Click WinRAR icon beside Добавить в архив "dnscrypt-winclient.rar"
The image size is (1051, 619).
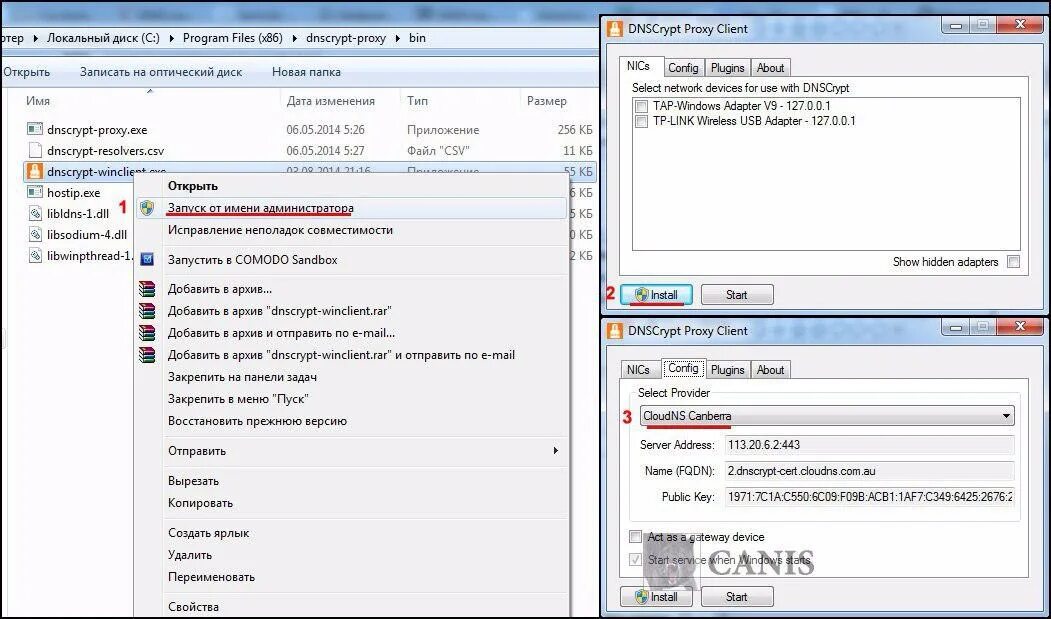pos(147,311)
